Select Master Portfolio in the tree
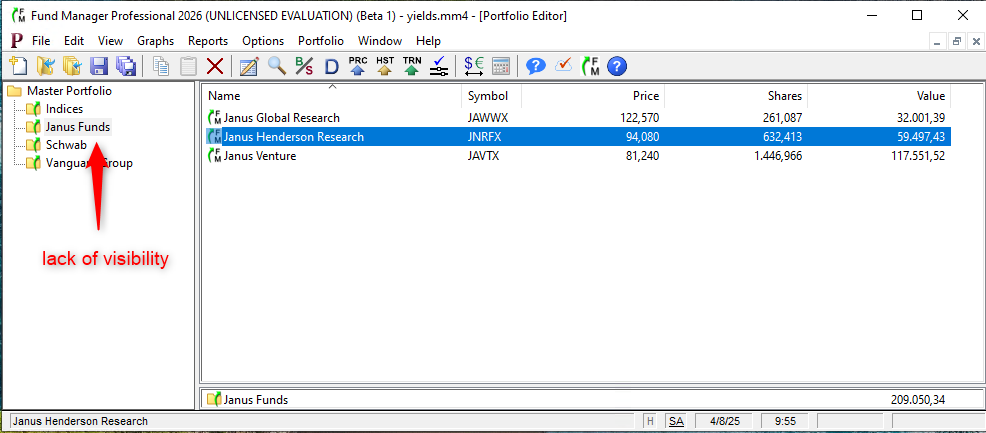 [x=69, y=91]
